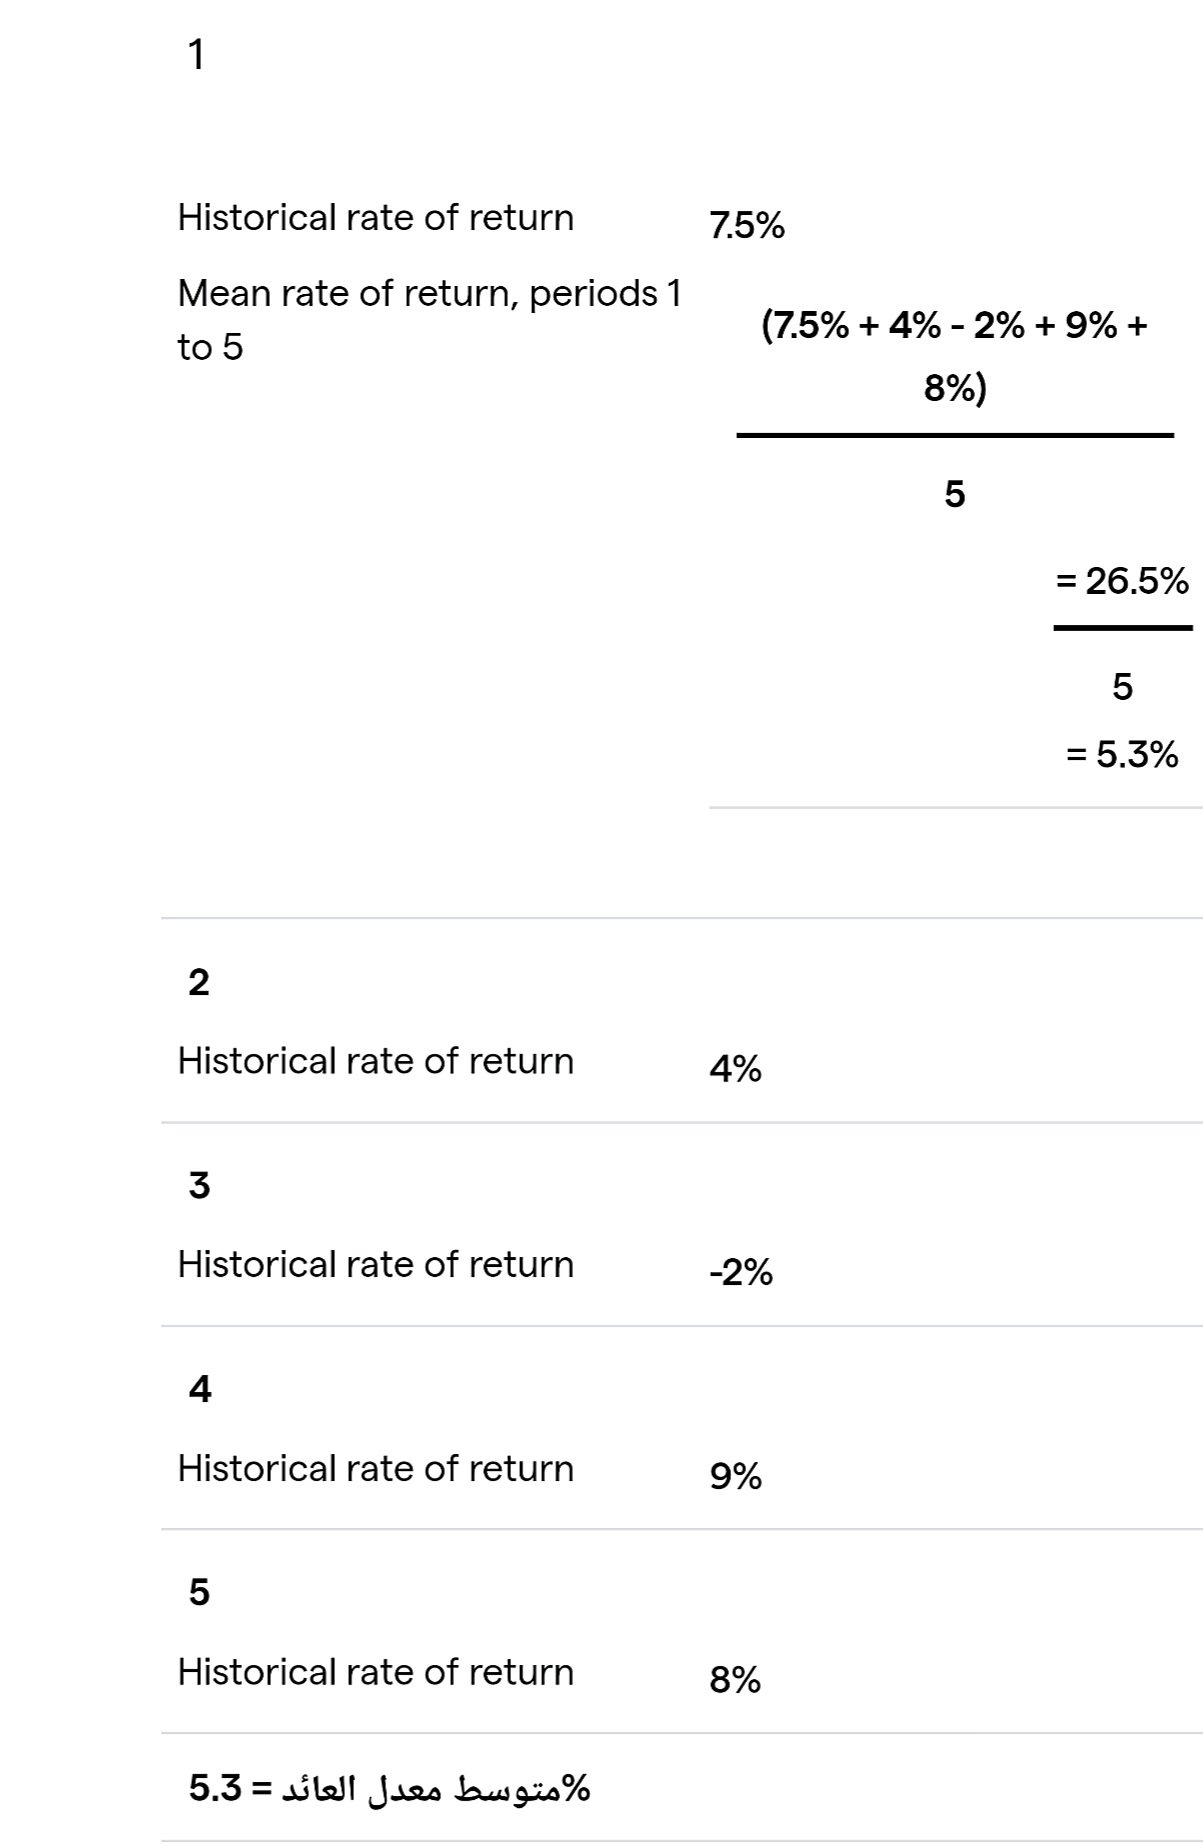Click the period 4 heading number

coord(200,1389)
